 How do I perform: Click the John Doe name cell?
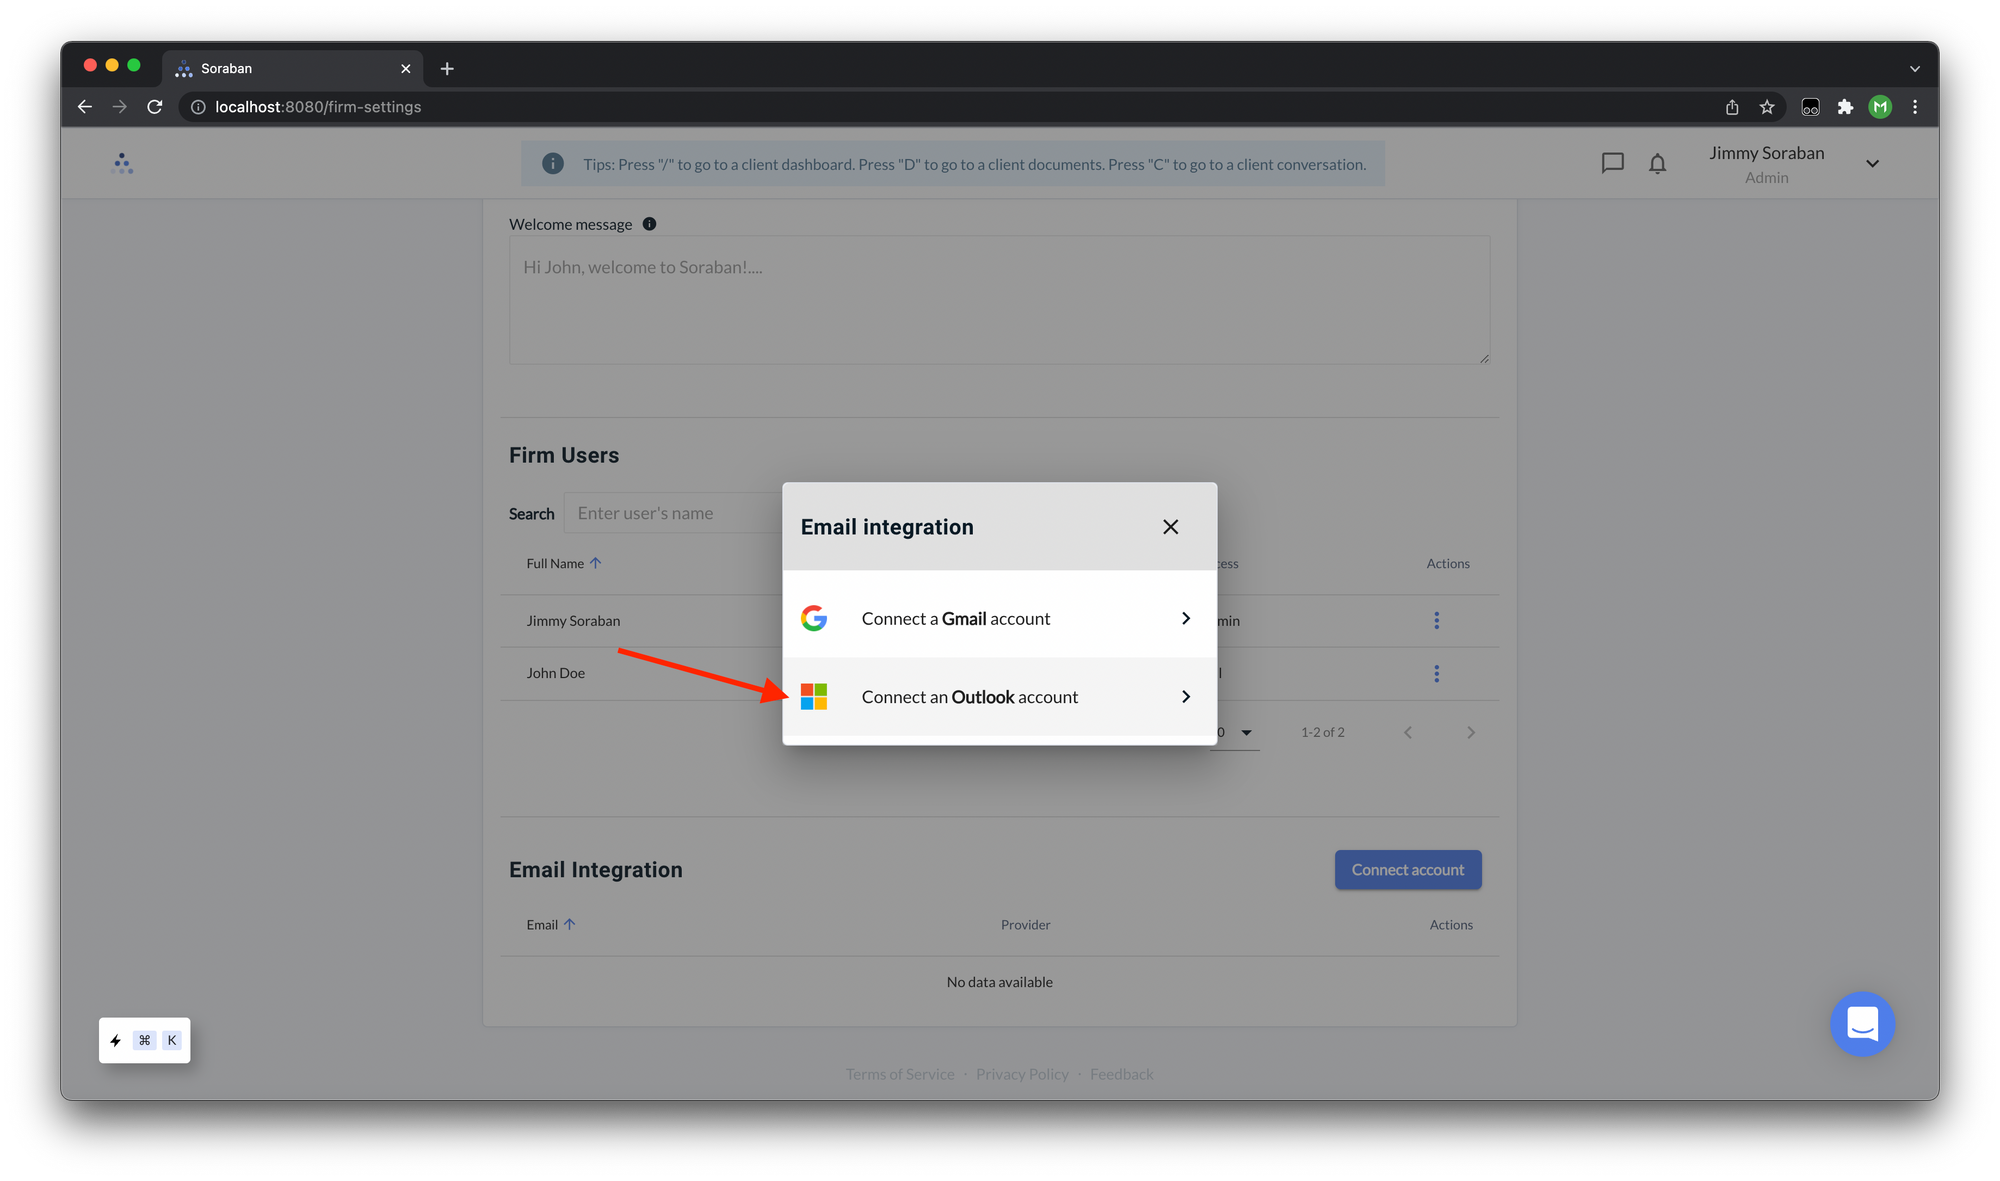point(556,673)
